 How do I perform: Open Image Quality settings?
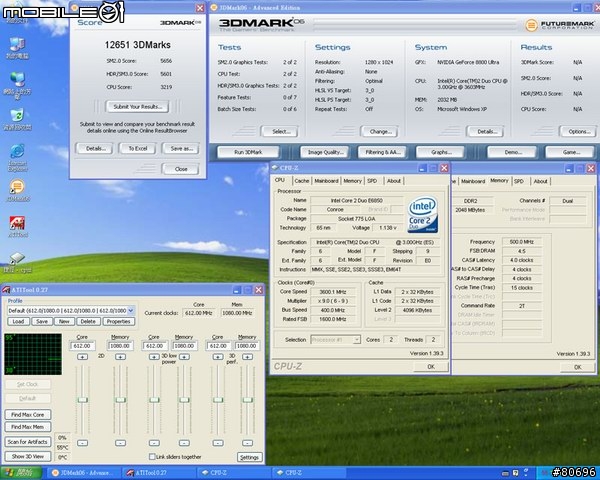pos(324,152)
